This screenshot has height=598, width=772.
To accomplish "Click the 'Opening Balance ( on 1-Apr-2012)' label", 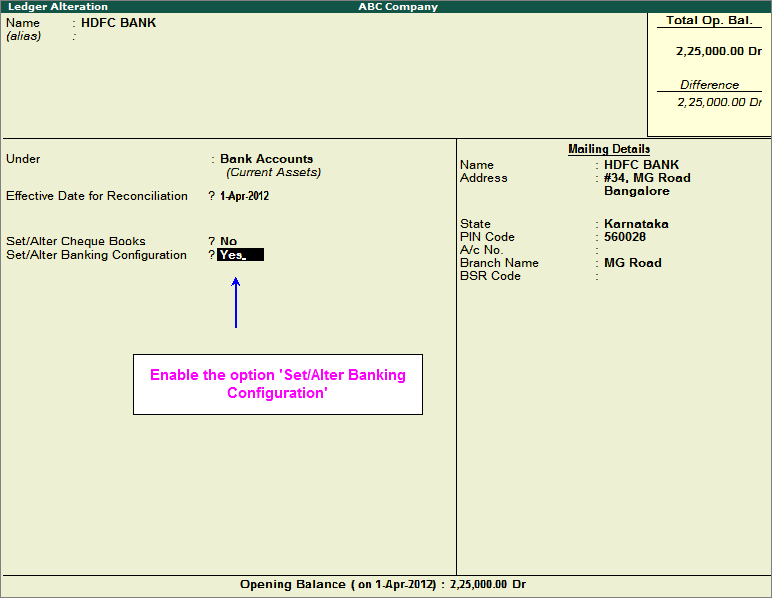I will 338,585.
